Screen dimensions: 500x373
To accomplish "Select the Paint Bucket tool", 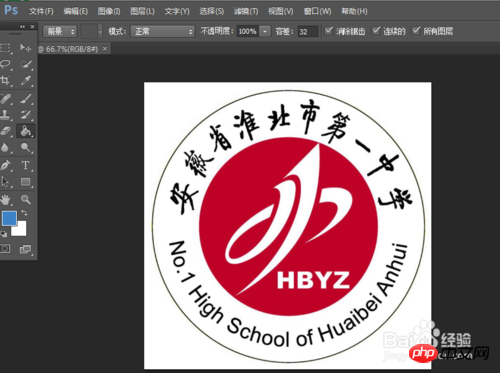I will 25,131.
